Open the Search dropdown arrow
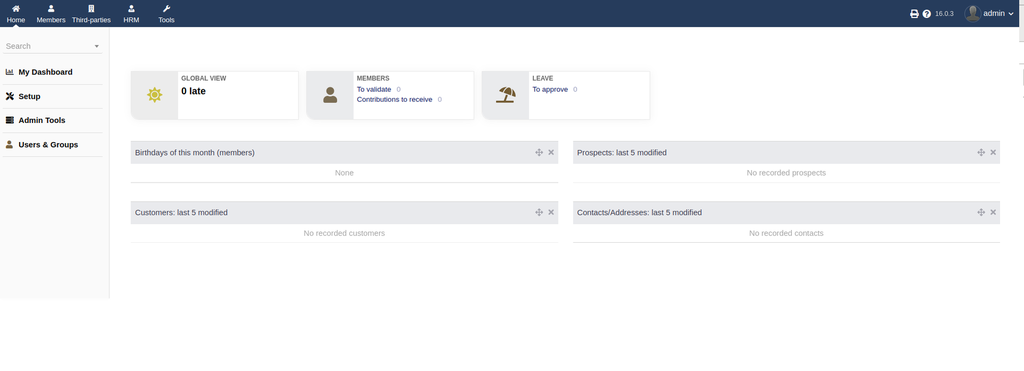This screenshot has width=1024, height=371. [x=97, y=46]
